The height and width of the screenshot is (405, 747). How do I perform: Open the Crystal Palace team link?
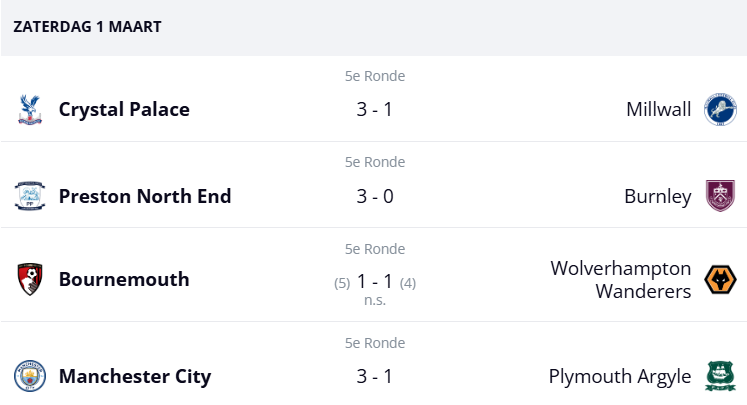coord(124,109)
